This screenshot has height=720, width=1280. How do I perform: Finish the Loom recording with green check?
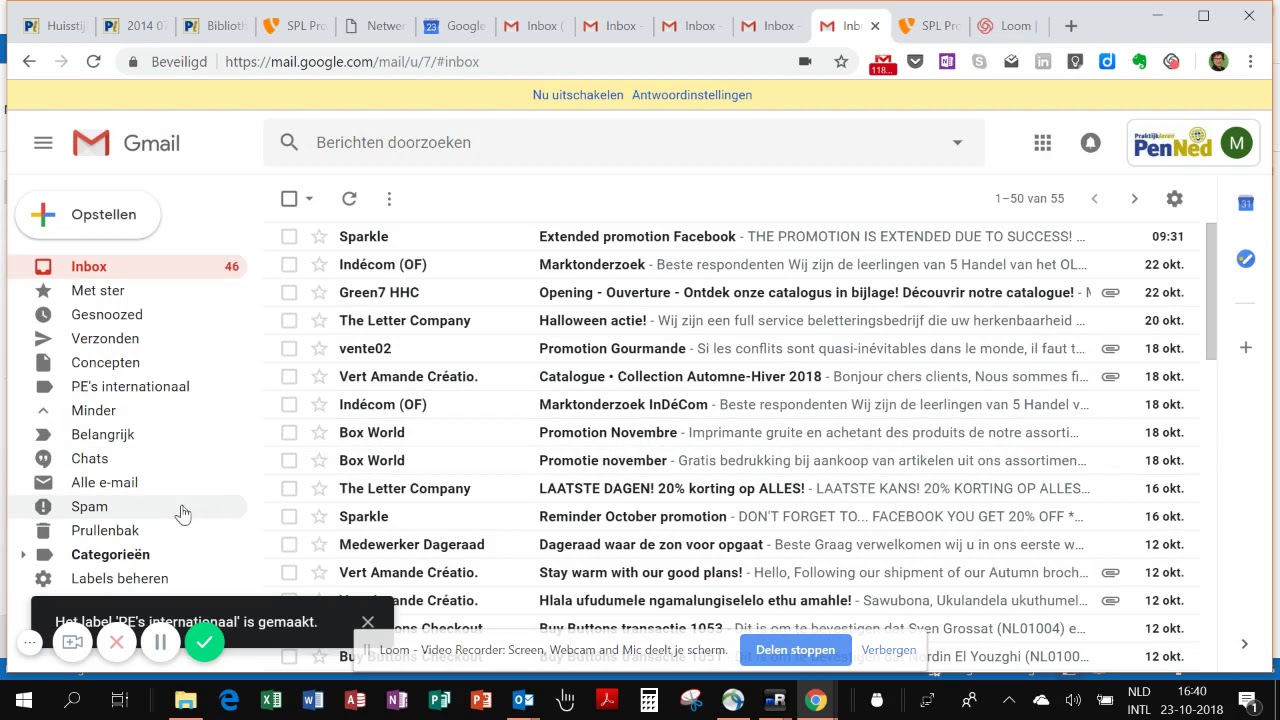pyautogui.click(x=204, y=643)
